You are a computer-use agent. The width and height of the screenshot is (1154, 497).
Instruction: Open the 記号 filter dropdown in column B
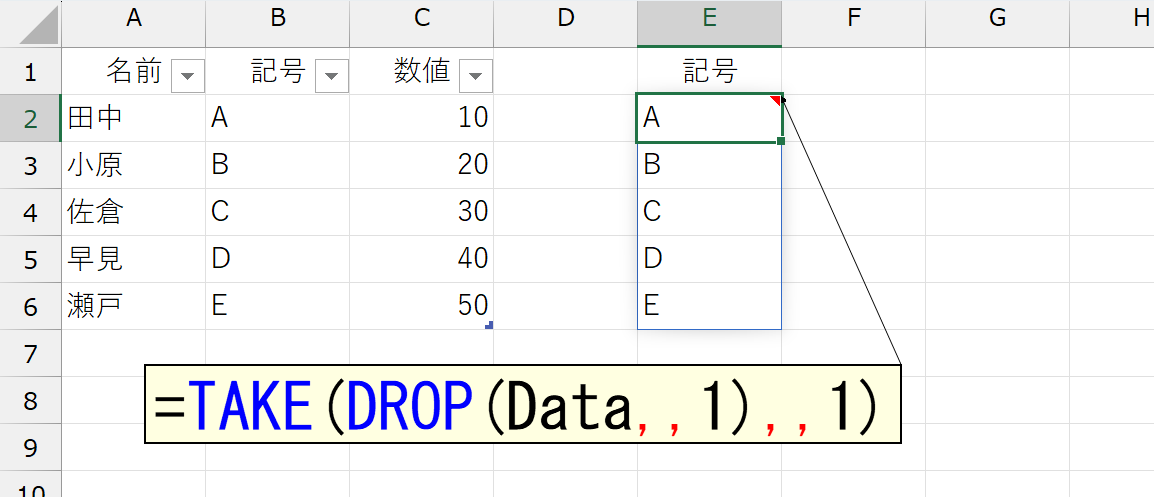(331, 76)
